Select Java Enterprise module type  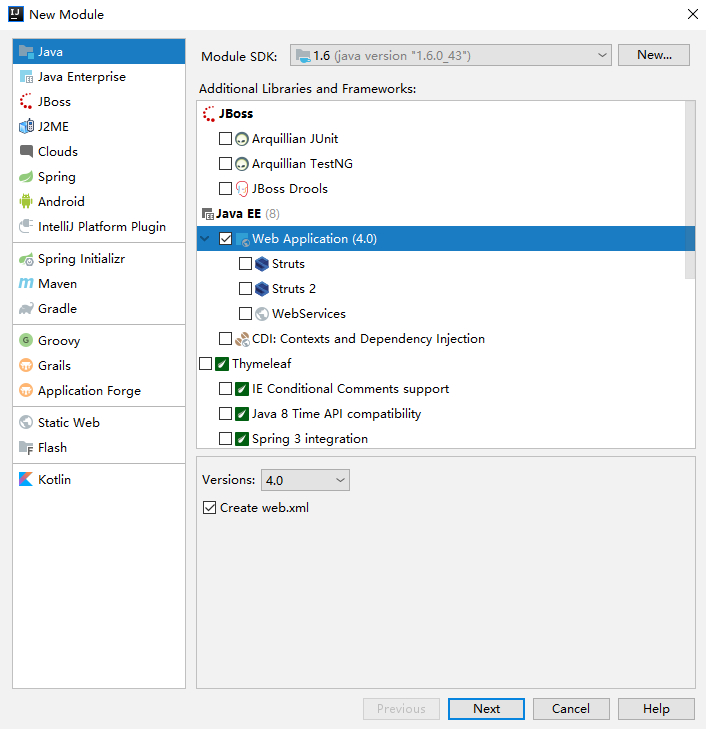(x=81, y=77)
